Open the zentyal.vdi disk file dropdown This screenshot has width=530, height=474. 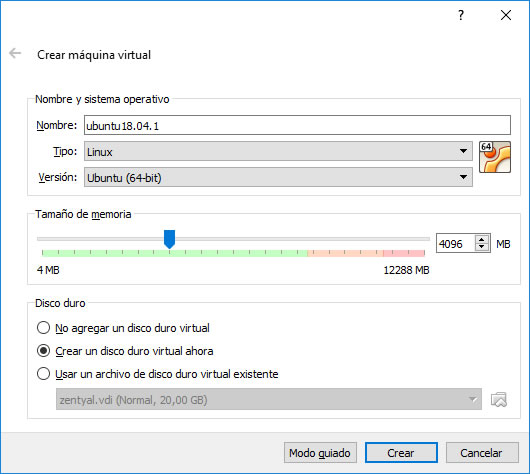(269, 399)
